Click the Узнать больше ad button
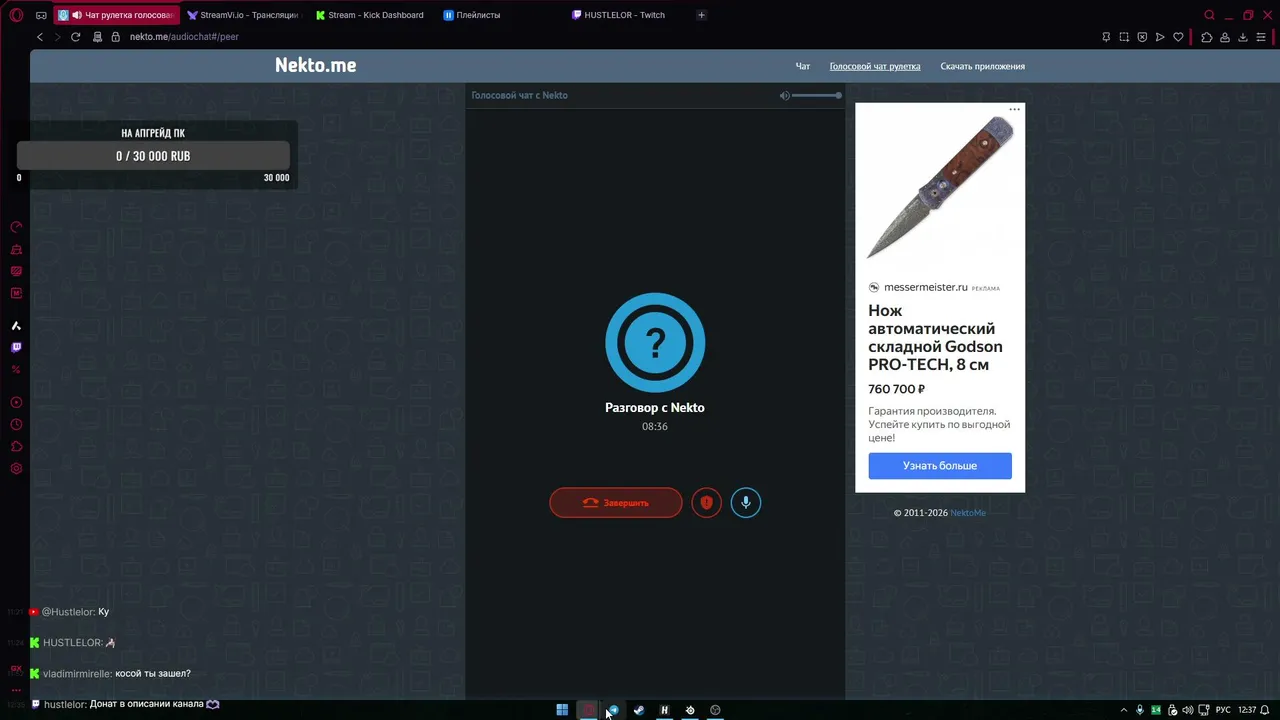The height and width of the screenshot is (720, 1280). [940, 466]
